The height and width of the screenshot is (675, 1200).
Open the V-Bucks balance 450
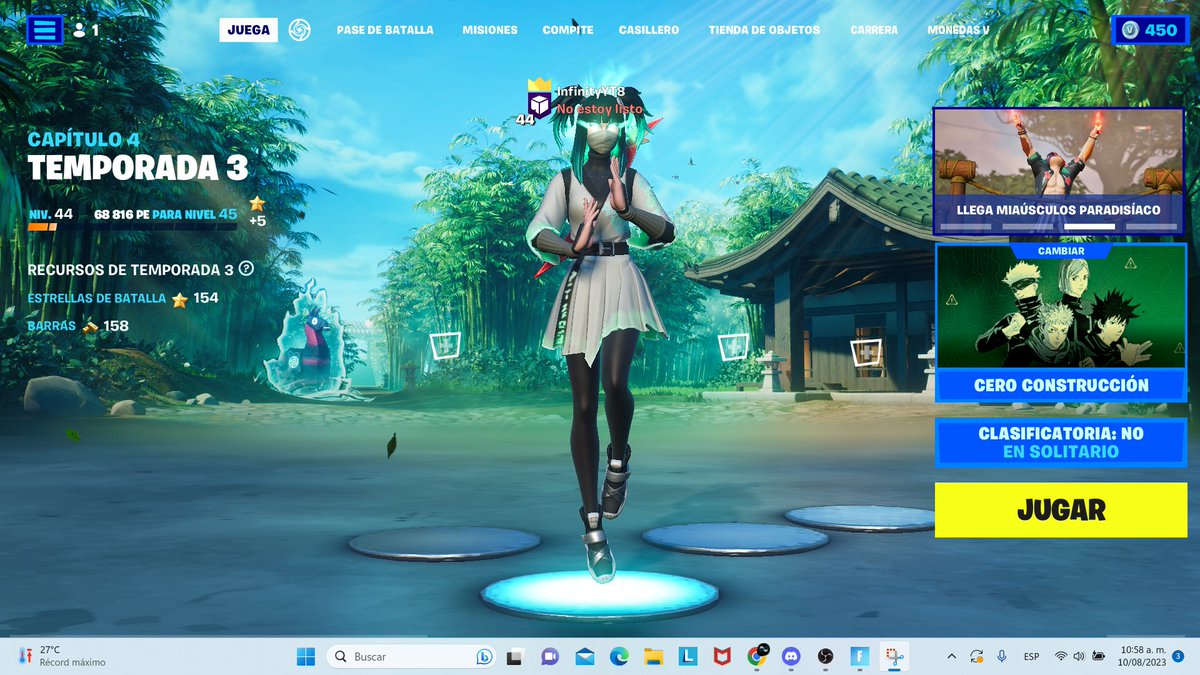1150,30
